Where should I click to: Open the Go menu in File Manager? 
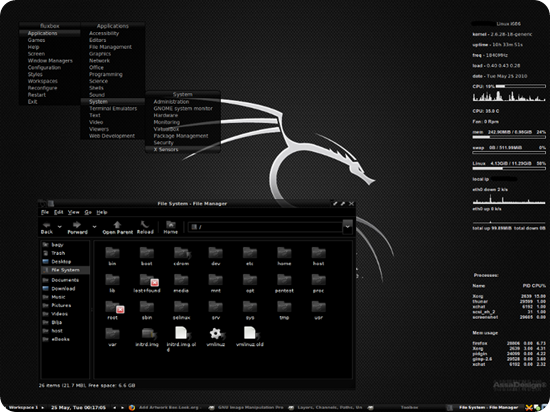[x=88, y=212]
